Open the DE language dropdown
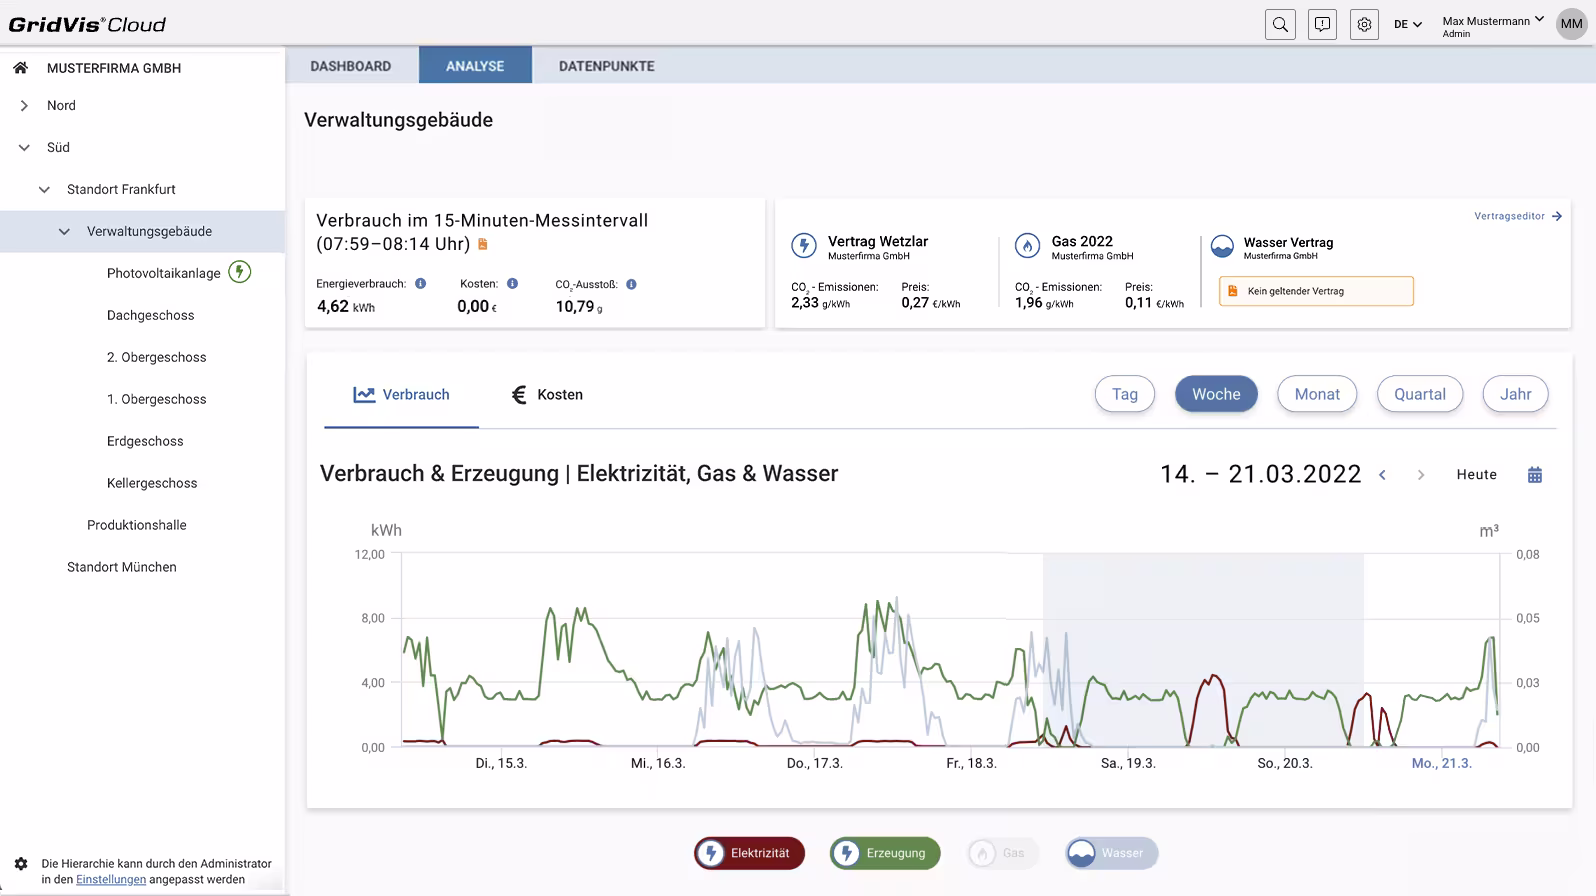Screen dimensions: 1596x896 click(x=1407, y=25)
